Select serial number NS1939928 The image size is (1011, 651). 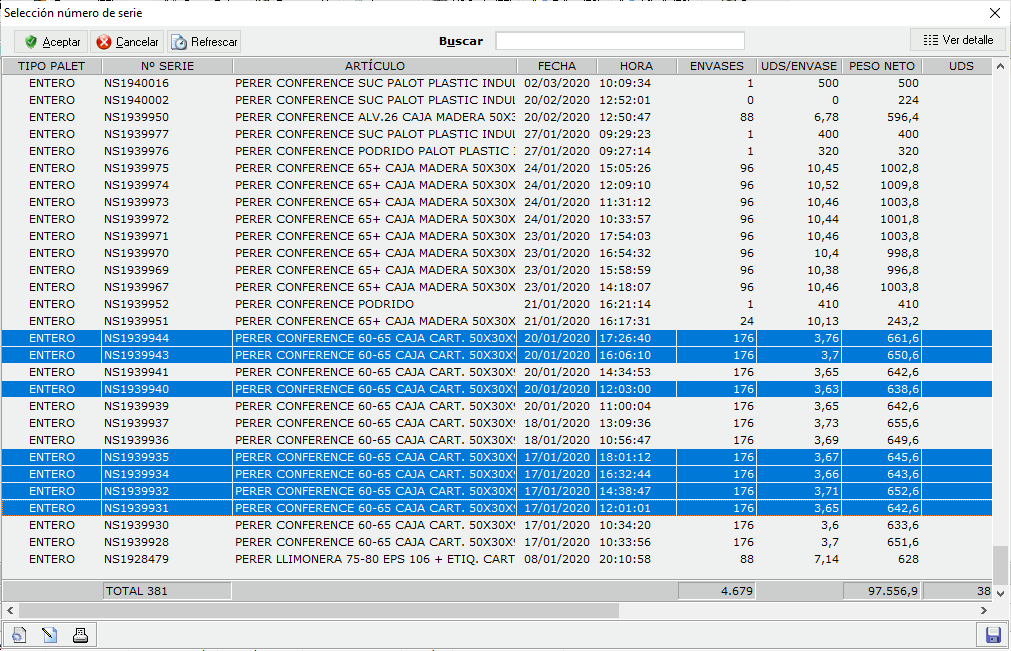click(x=136, y=542)
